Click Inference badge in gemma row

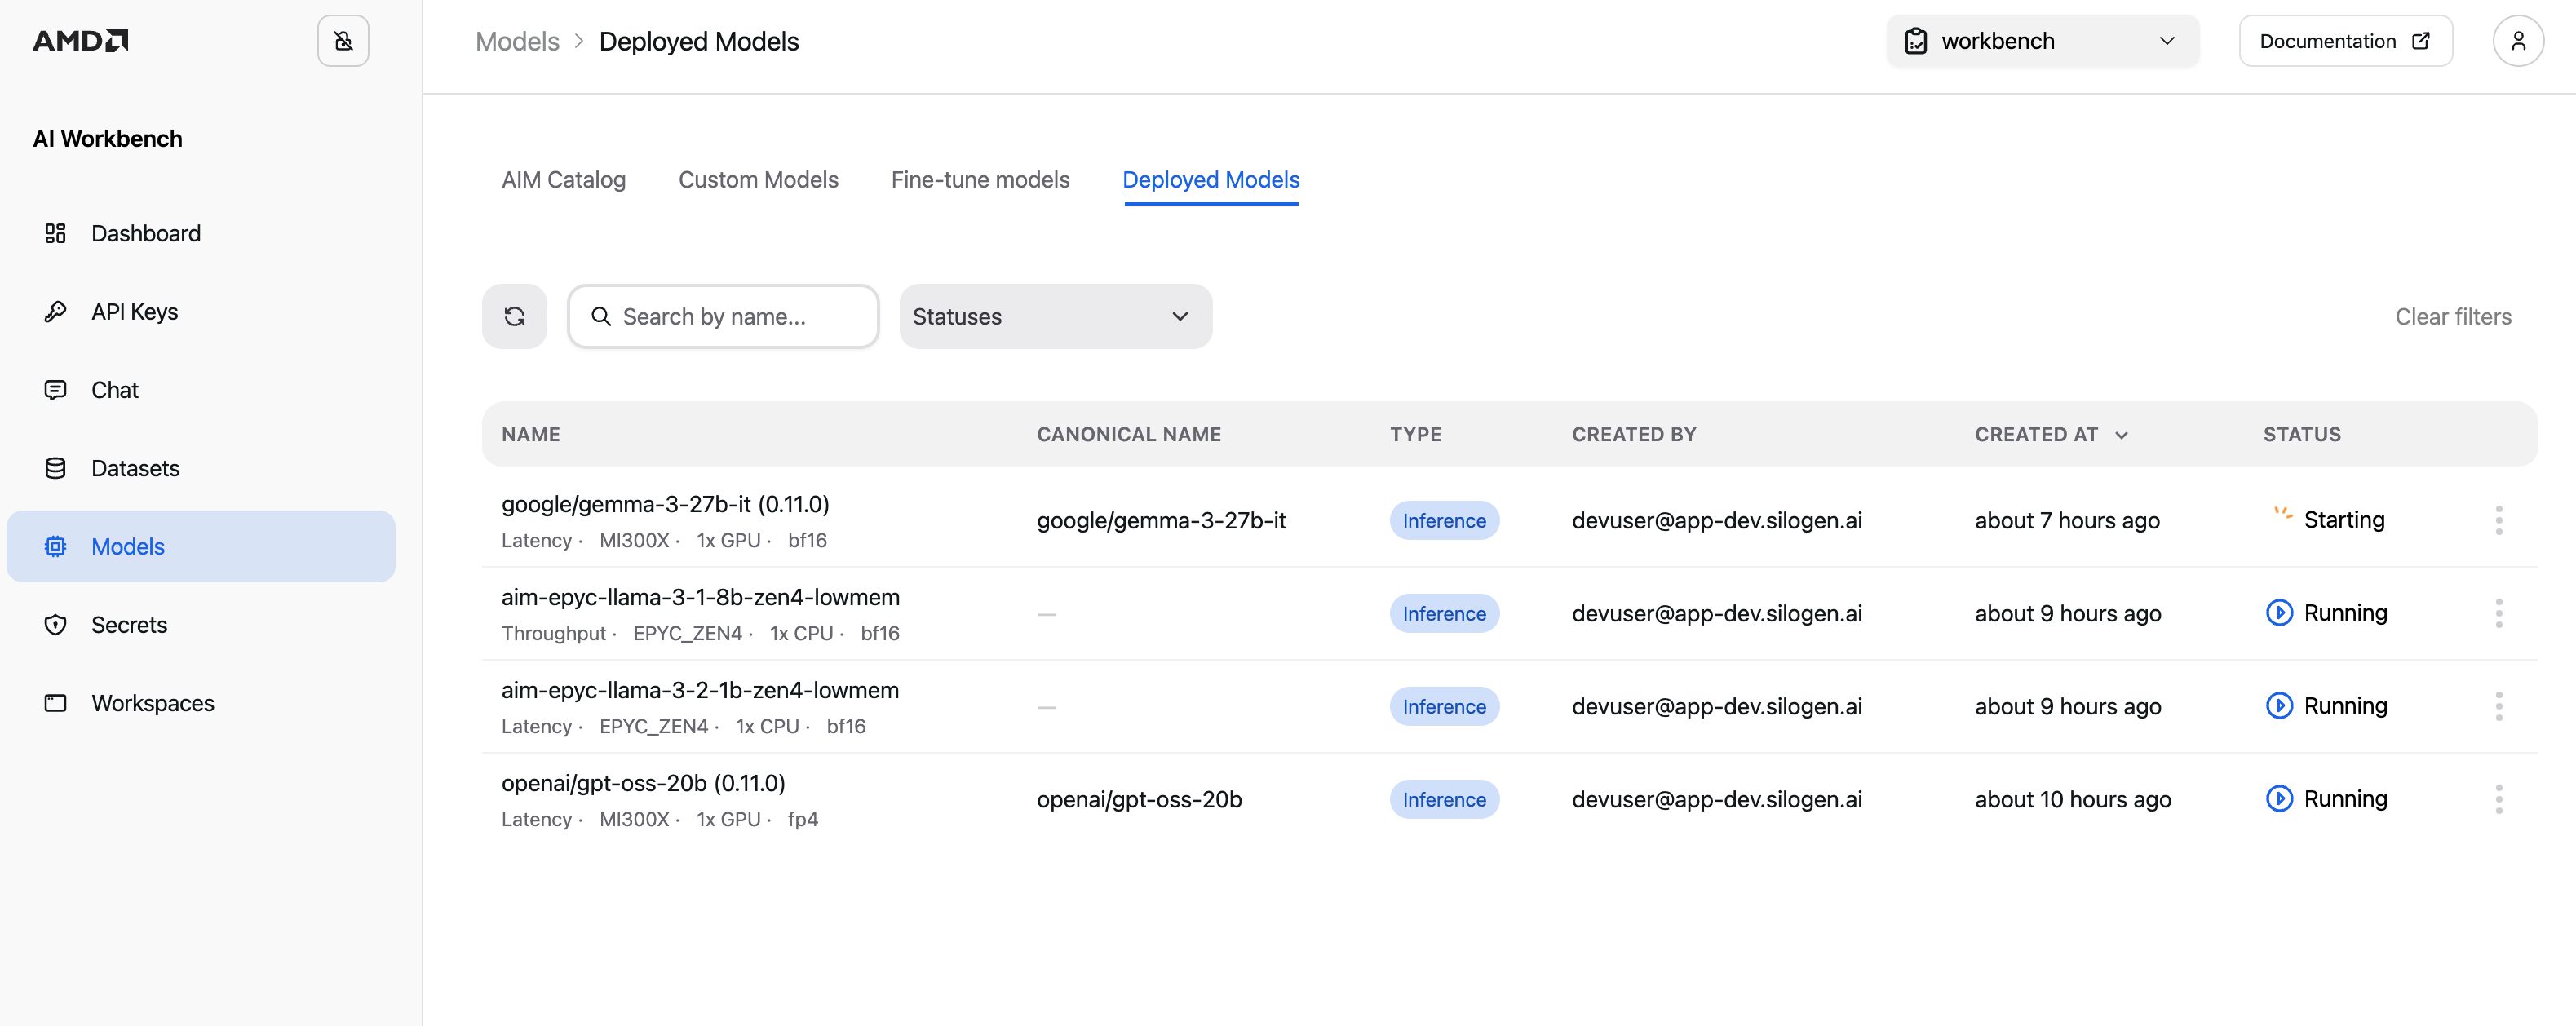[1444, 520]
